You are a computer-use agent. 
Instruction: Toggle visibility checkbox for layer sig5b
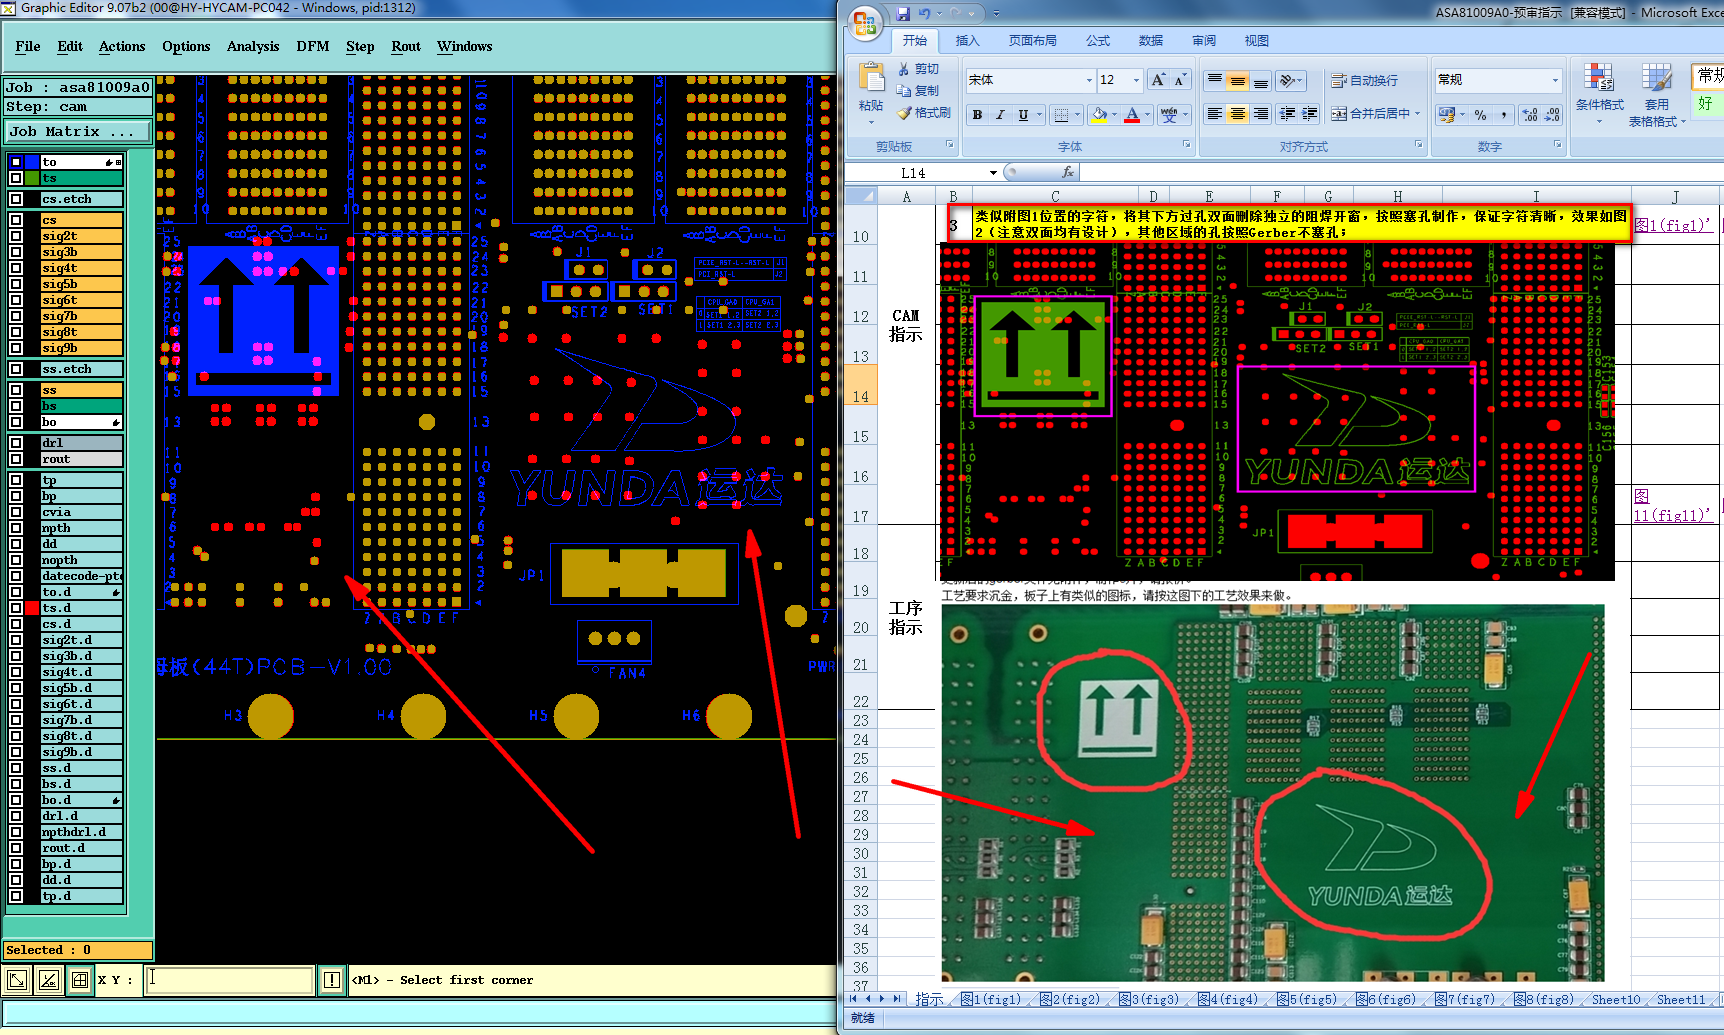click(16, 284)
